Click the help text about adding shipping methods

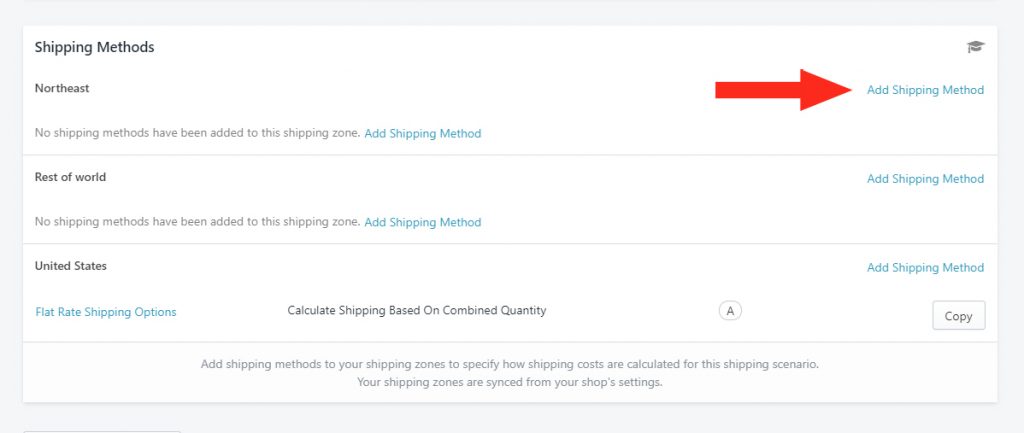point(509,364)
